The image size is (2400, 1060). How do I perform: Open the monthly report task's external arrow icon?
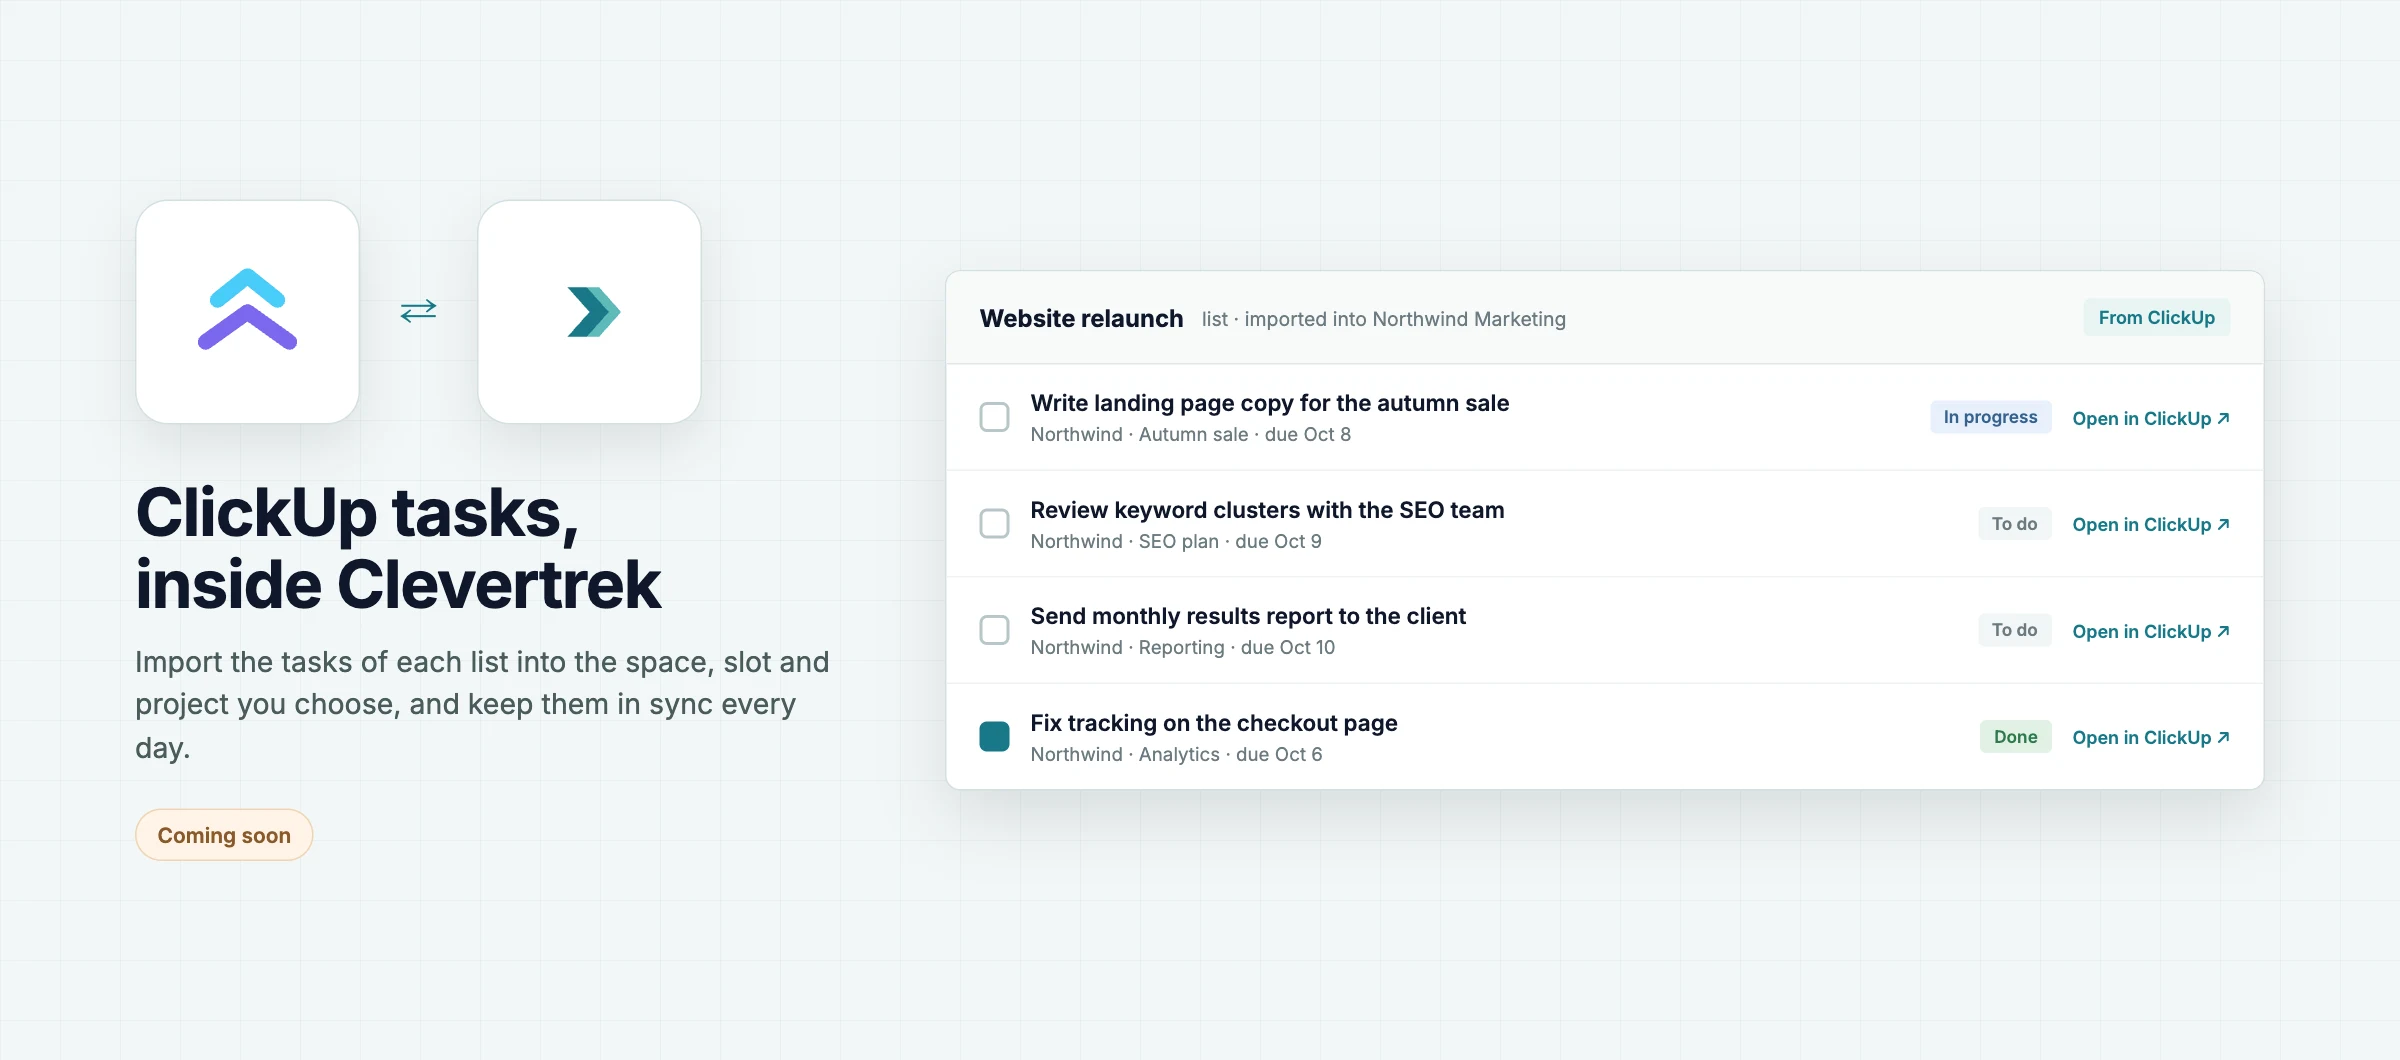(x=2223, y=631)
